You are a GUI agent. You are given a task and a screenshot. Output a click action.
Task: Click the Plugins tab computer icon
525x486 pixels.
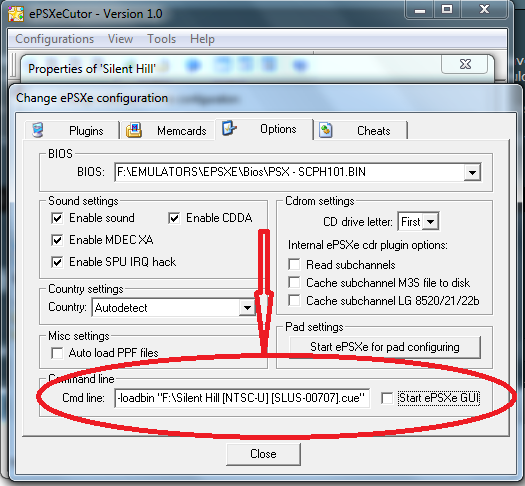[38, 130]
